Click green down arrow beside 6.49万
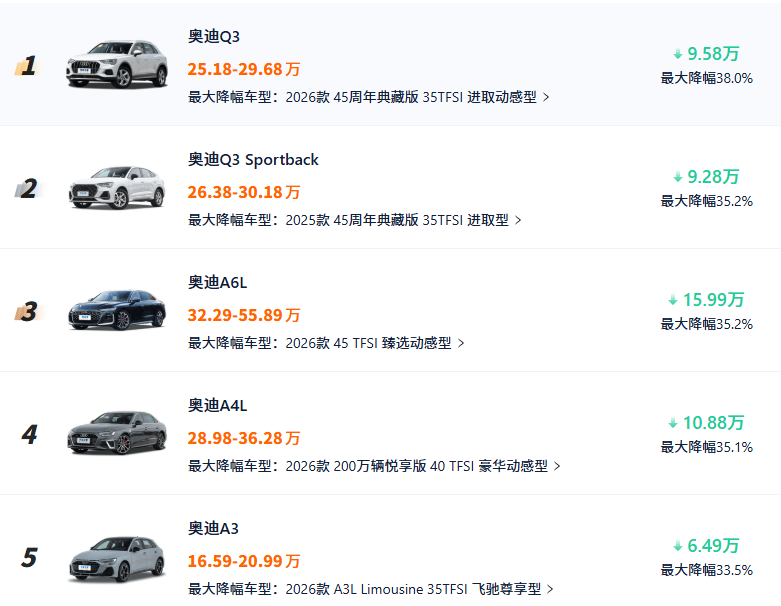This screenshot has height=606, width=781. pos(677,546)
